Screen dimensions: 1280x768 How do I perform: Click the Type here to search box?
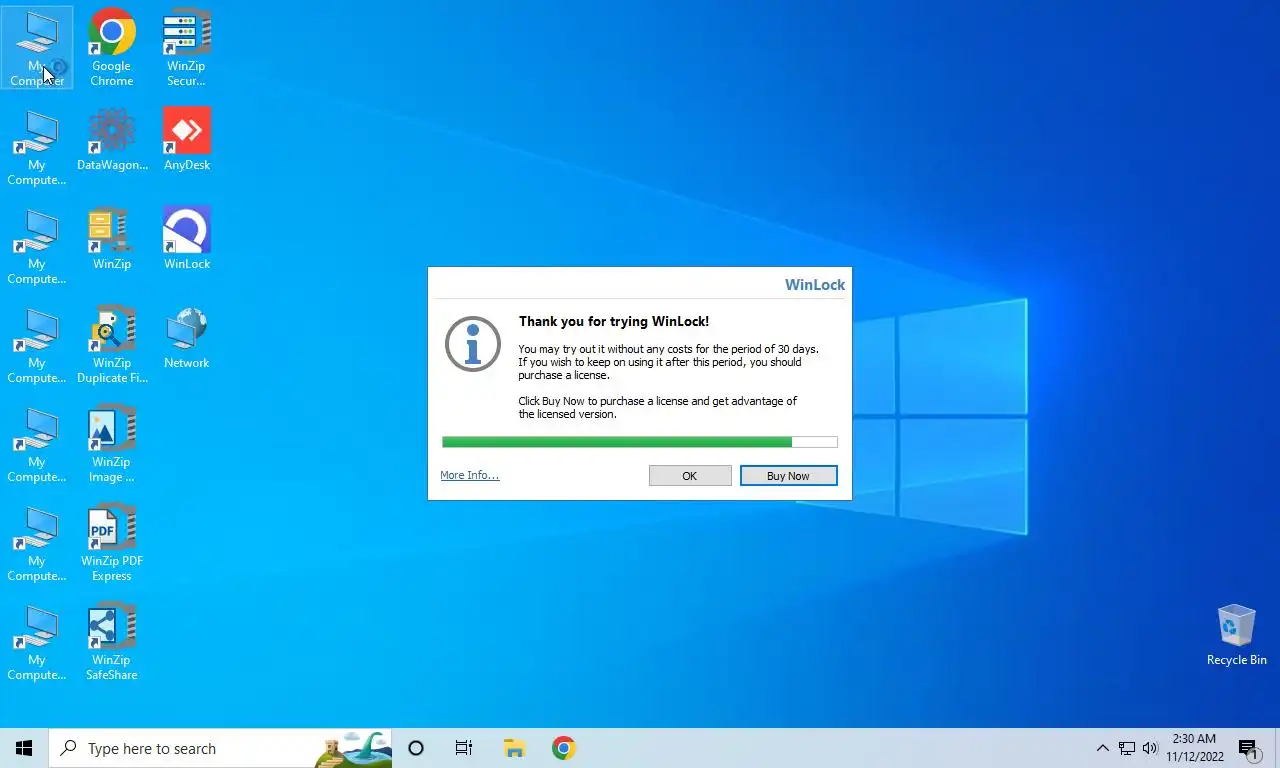pyautogui.click(x=220, y=748)
